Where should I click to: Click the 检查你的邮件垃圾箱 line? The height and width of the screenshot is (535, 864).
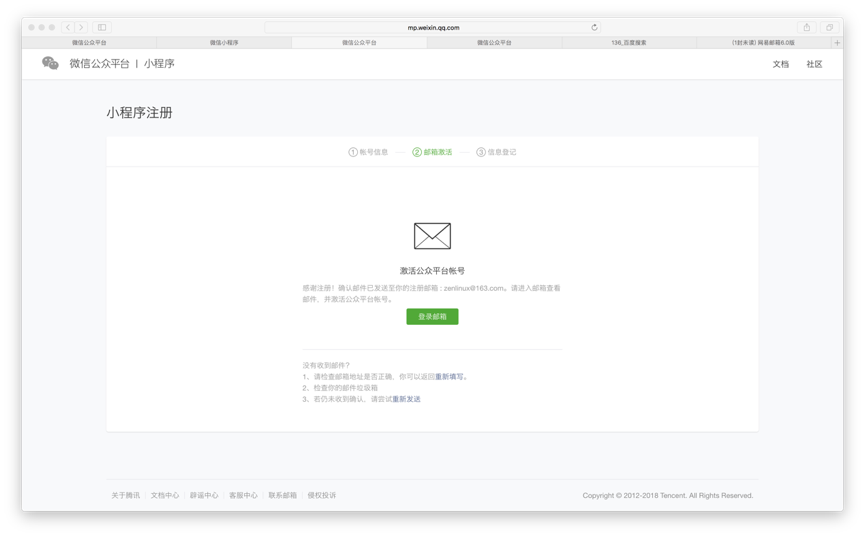pos(340,388)
